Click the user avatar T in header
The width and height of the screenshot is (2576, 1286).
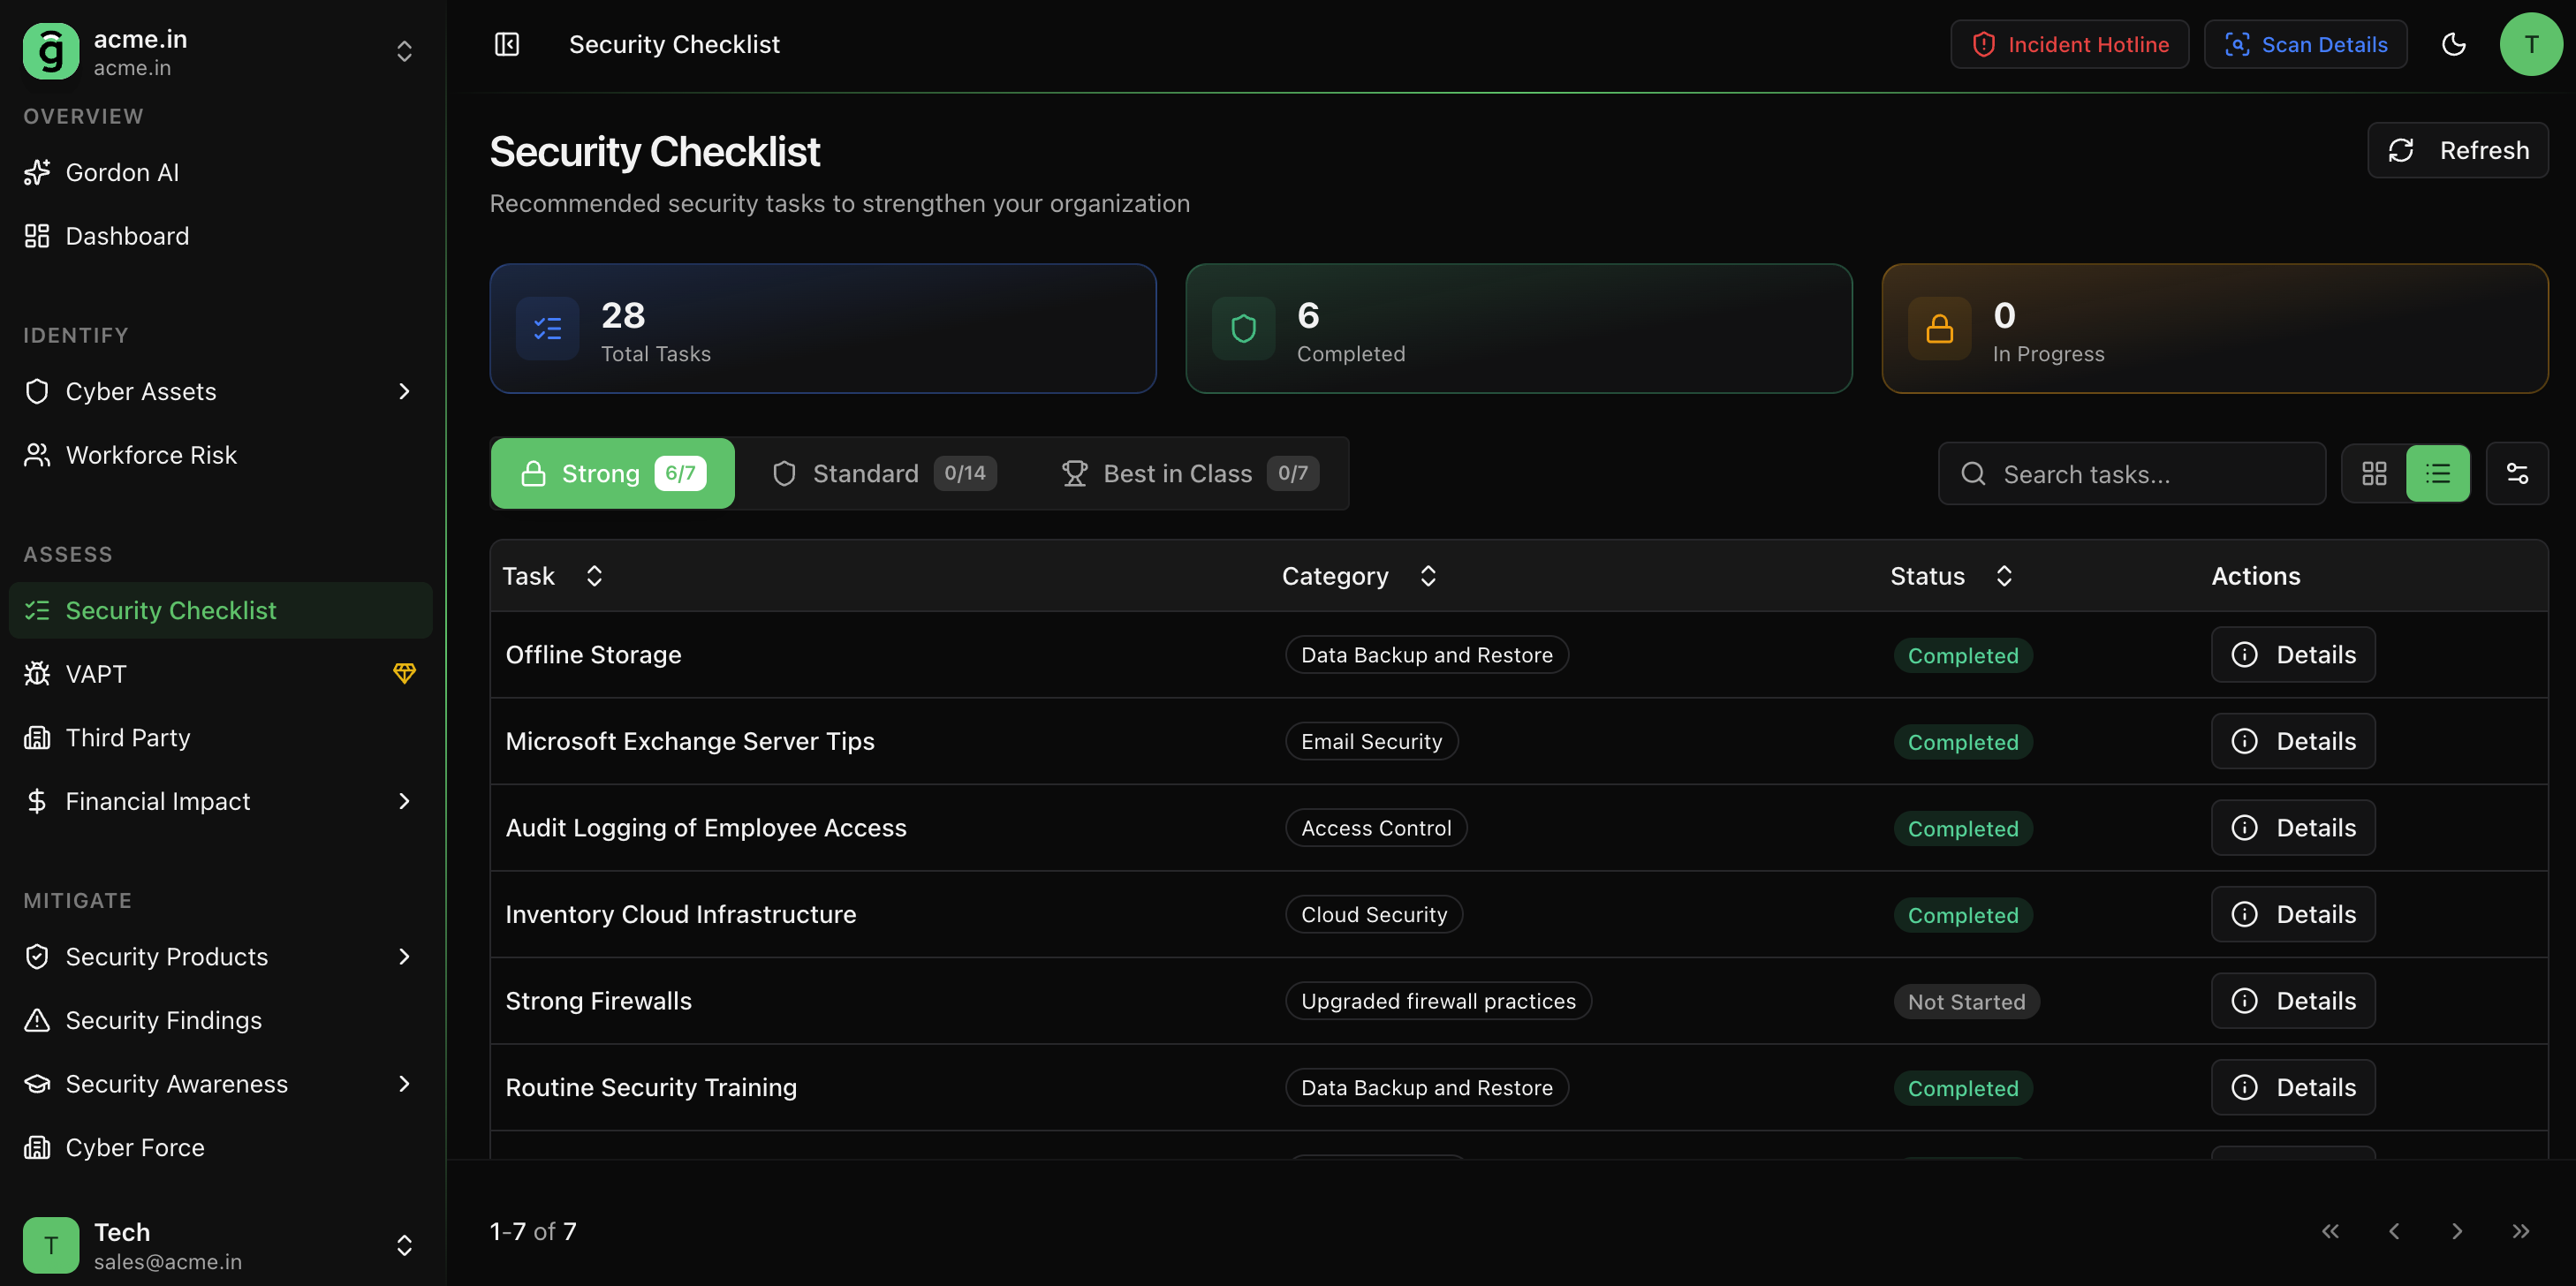point(2530,44)
